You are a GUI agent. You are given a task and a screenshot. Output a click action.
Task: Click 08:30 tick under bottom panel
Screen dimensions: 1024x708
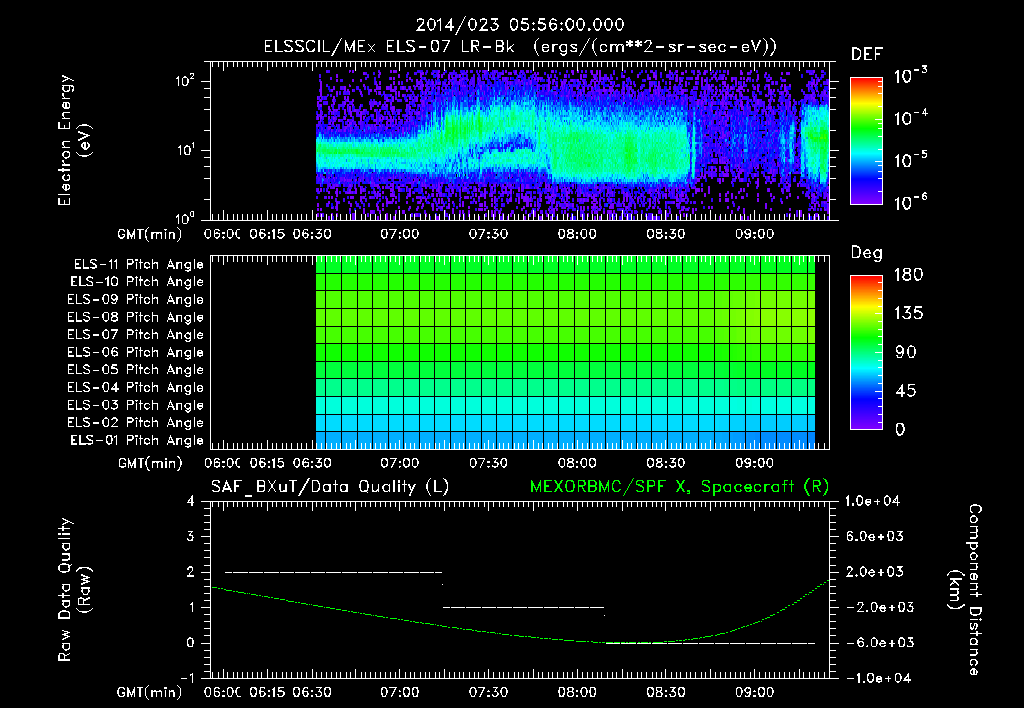(665, 692)
